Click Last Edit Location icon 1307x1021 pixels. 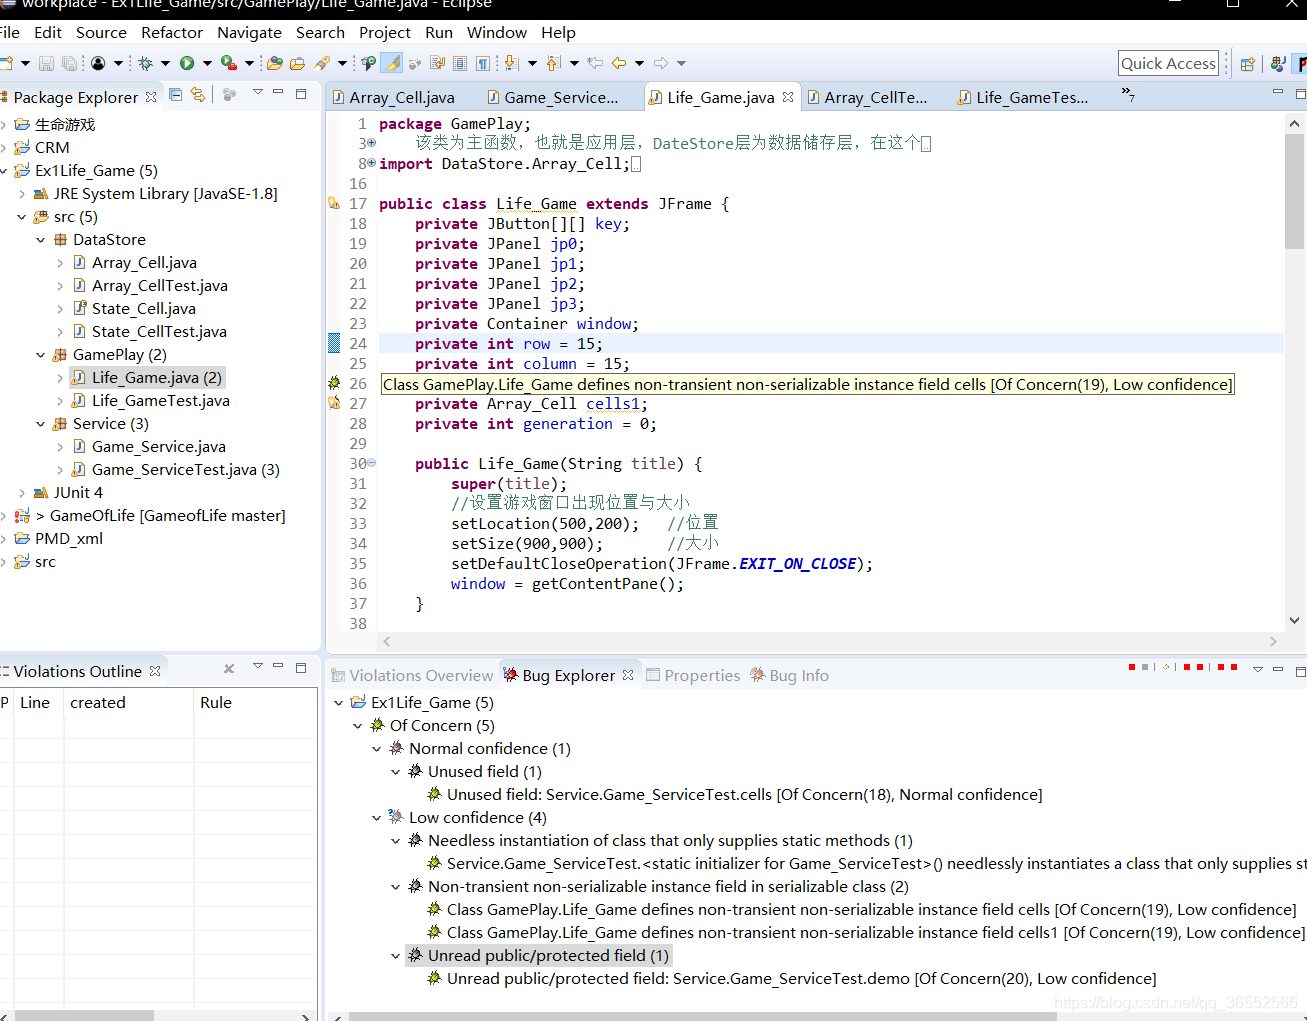(x=595, y=63)
